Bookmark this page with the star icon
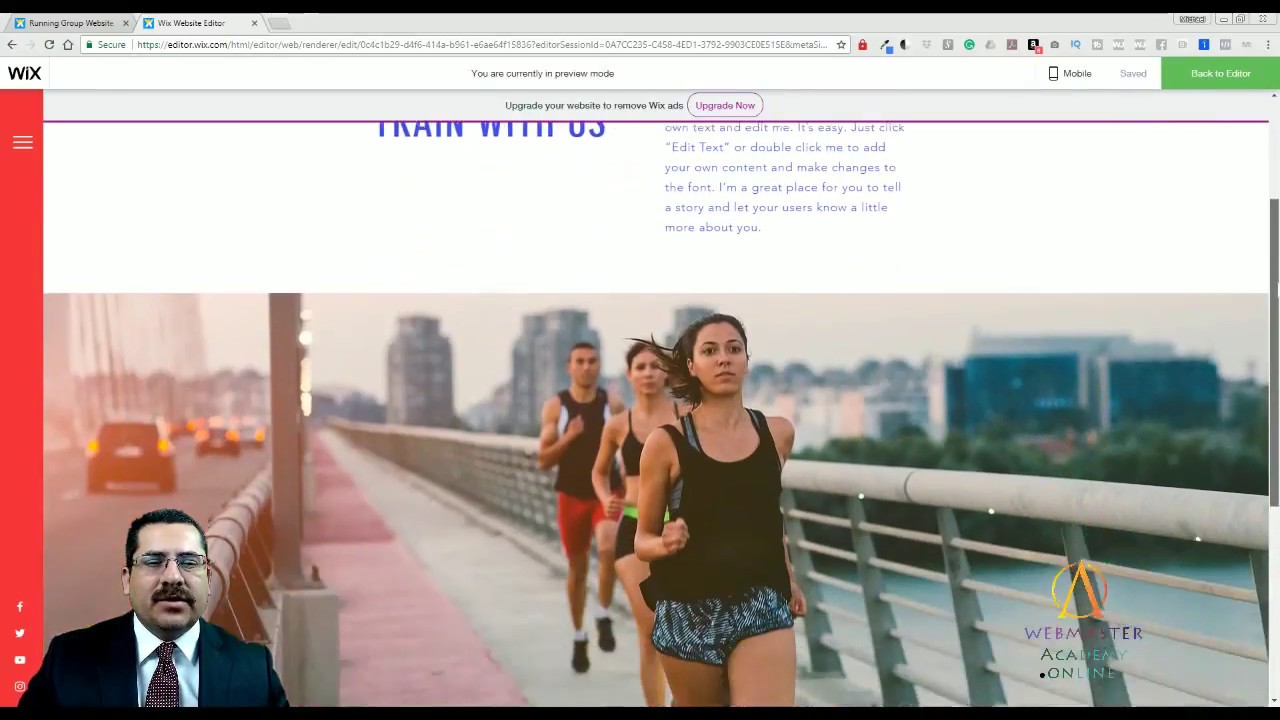Screen dimensions: 1280x720 pyautogui.click(x=842, y=45)
